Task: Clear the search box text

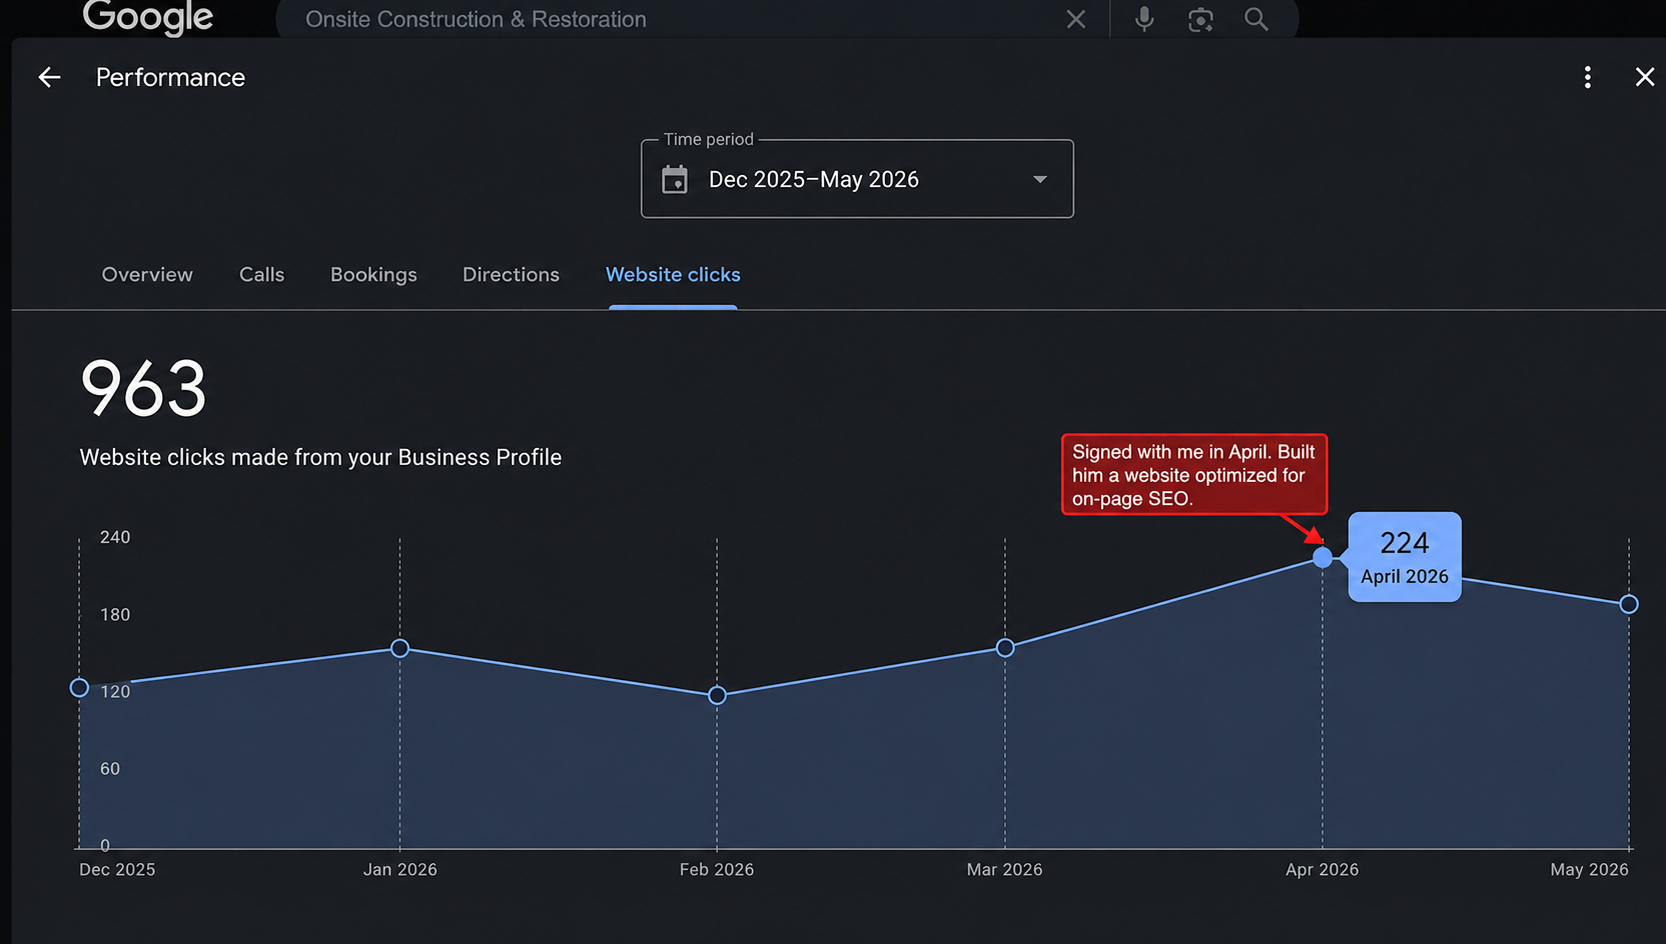Action: [x=1076, y=19]
